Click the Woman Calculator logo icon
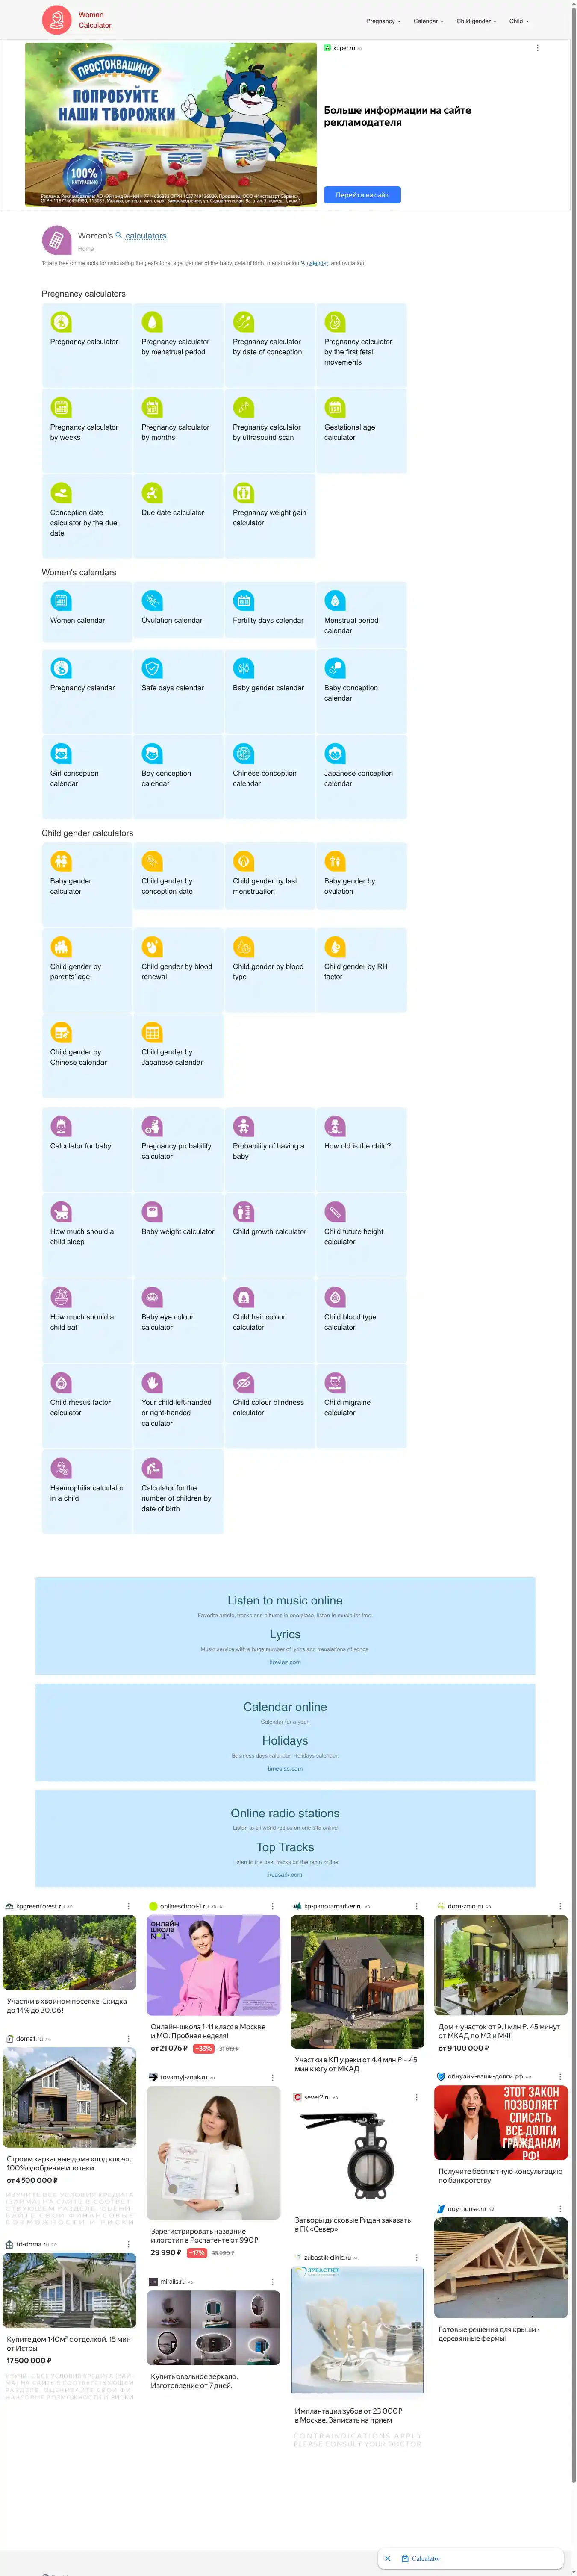The height and width of the screenshot is (2576, 577). click(57, 20)
